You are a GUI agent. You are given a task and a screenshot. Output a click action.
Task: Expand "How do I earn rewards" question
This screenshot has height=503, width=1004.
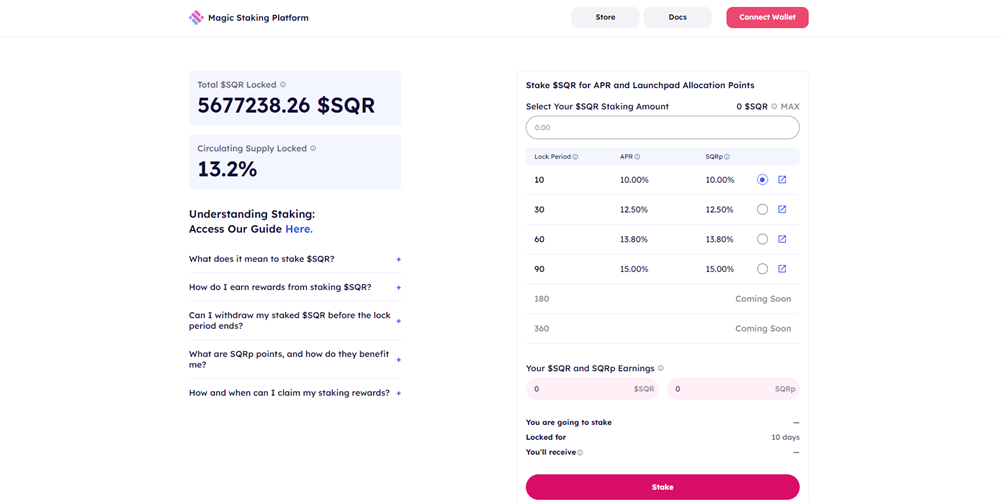tap(398, 288)
